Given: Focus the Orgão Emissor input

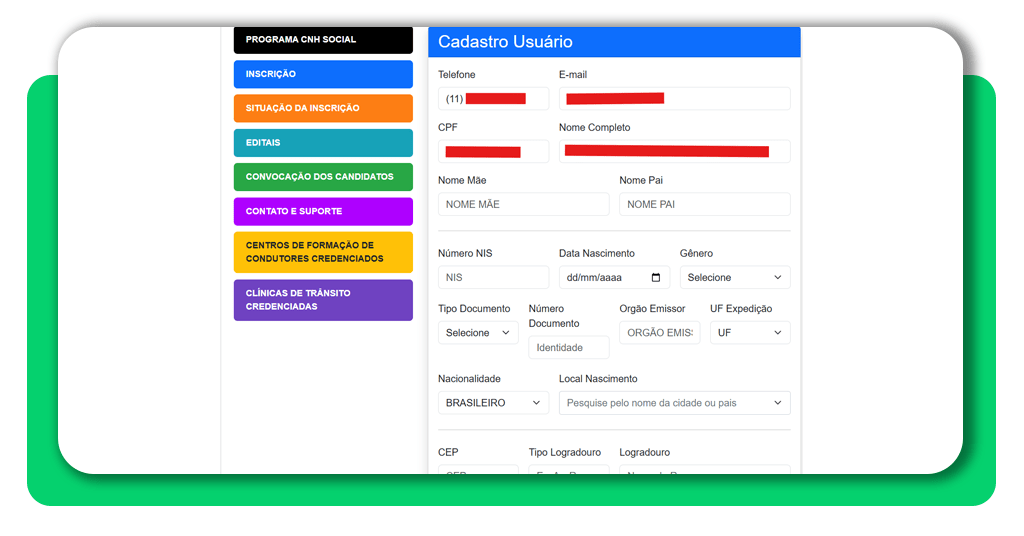Looking at the screenshot, I should point(659,333).
